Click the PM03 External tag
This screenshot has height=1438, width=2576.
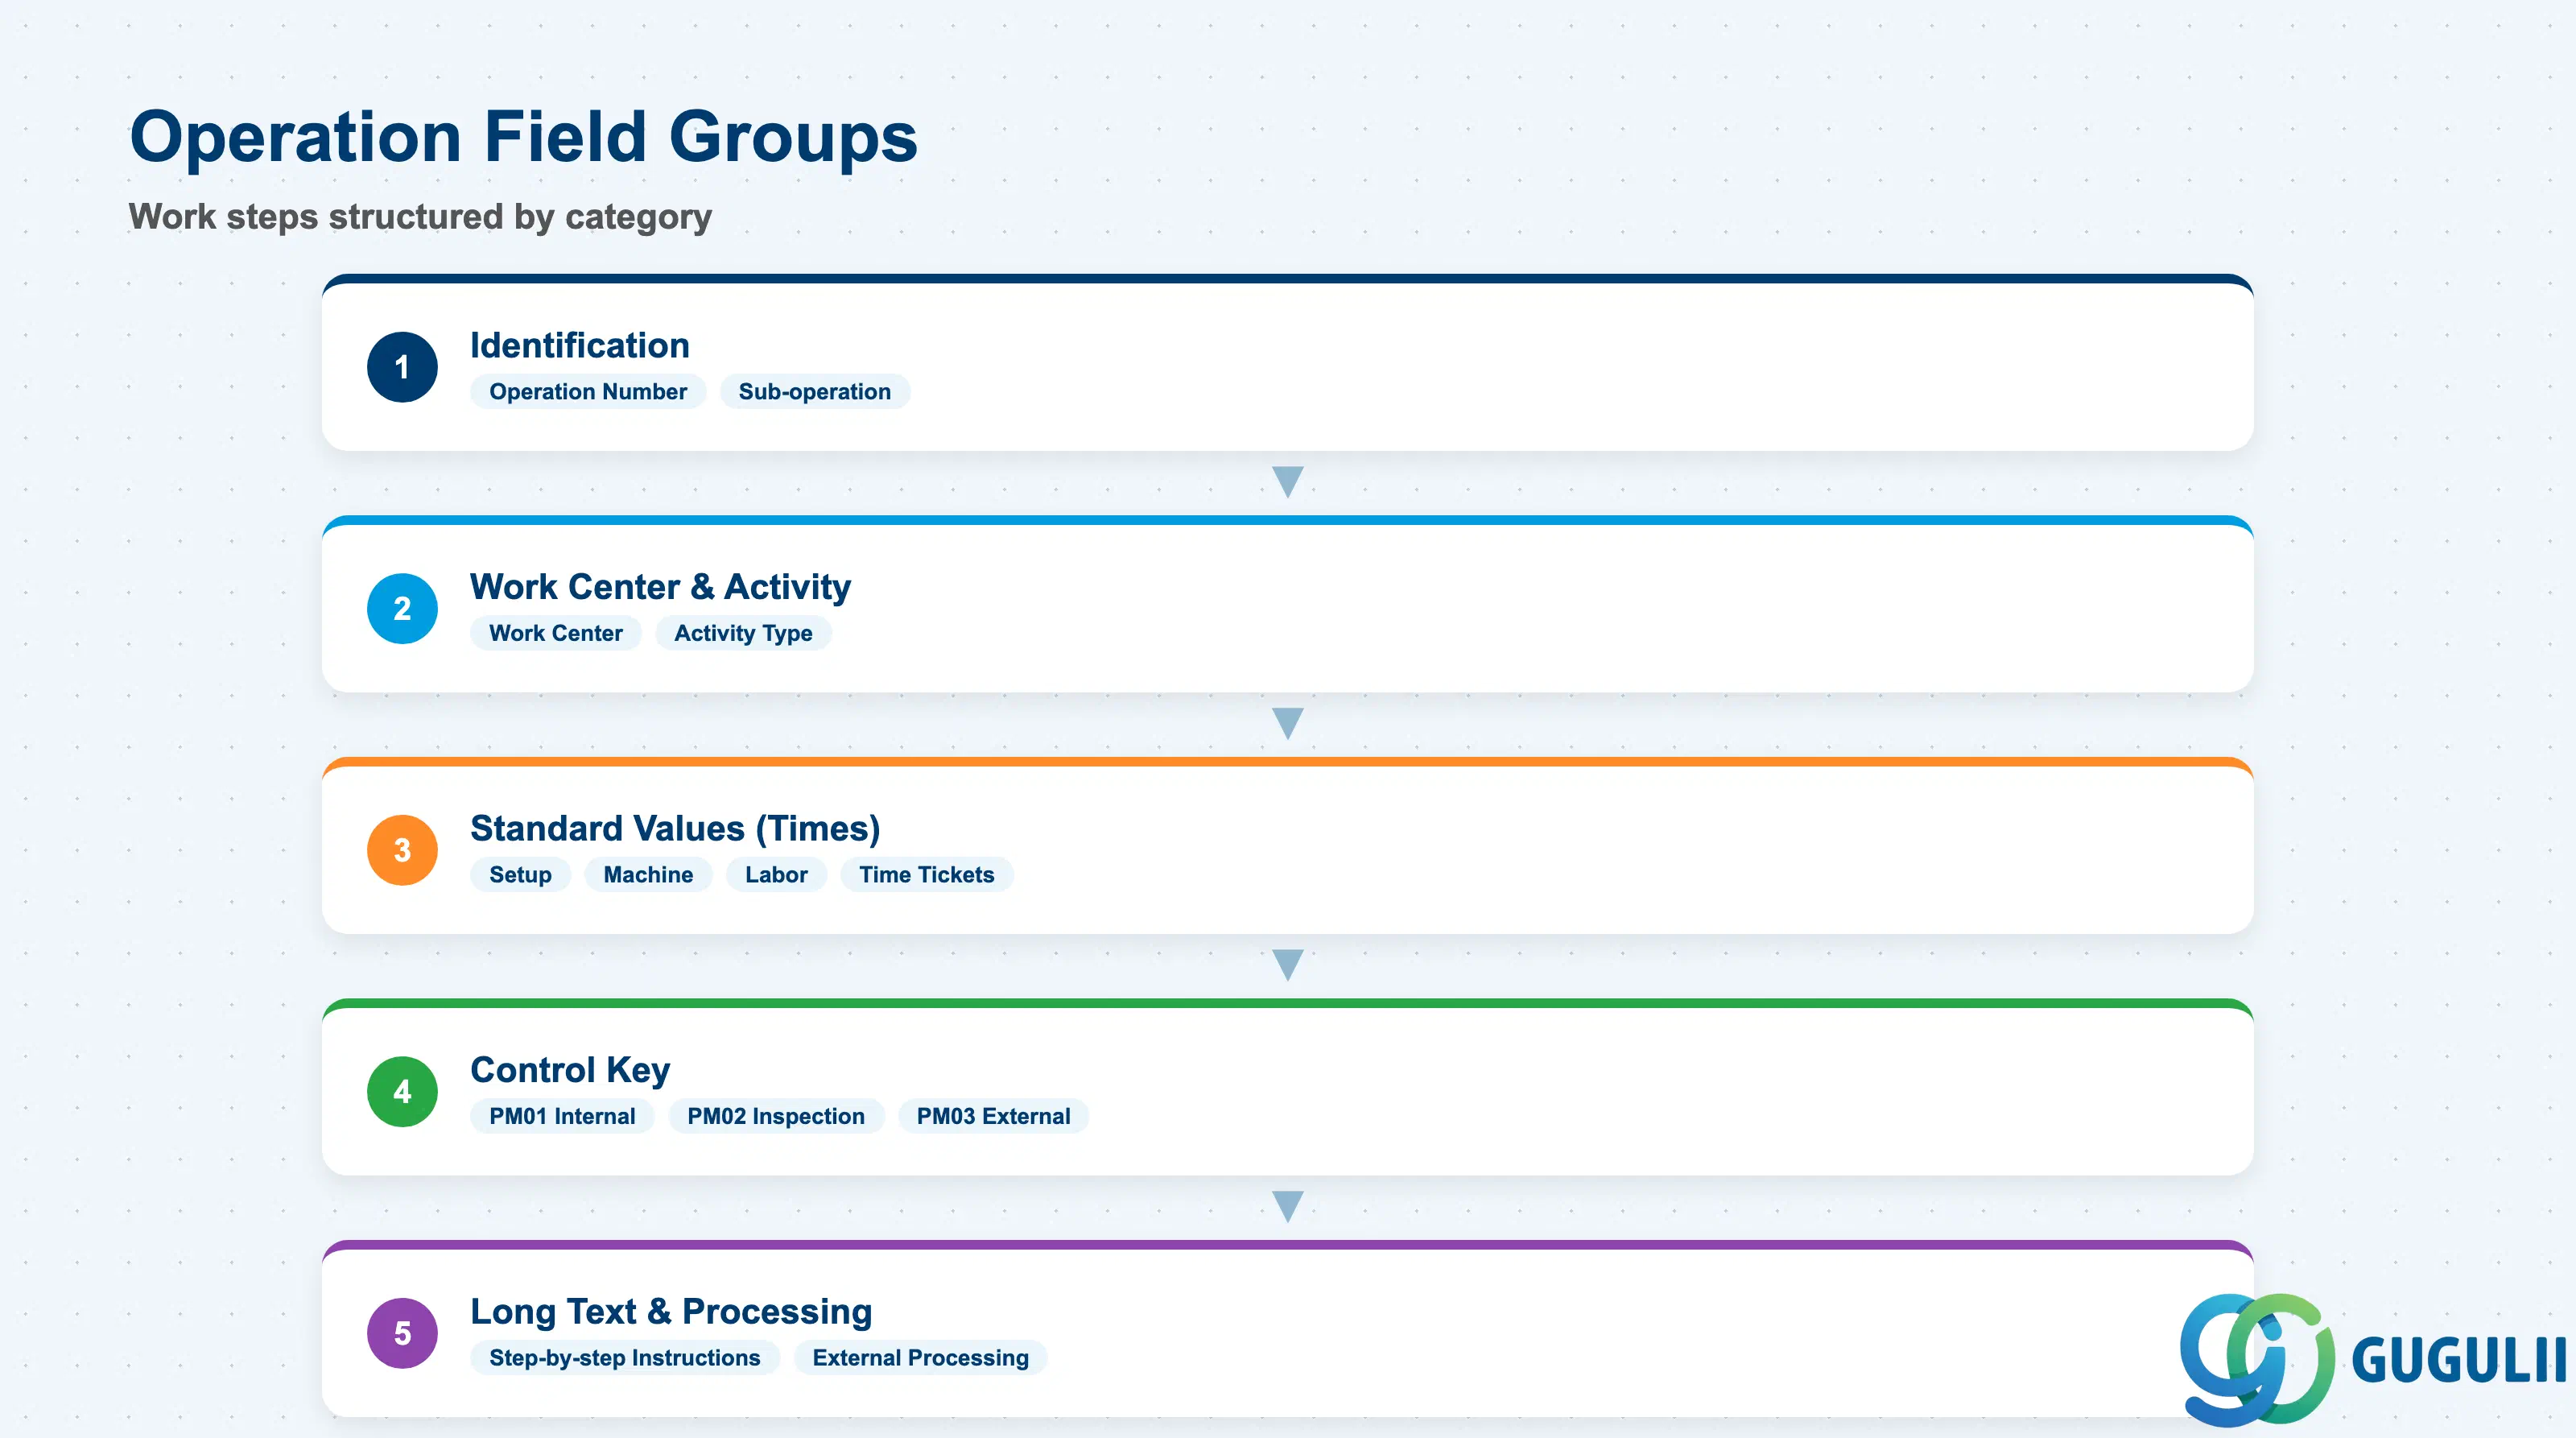click(x=993, y=1116)
